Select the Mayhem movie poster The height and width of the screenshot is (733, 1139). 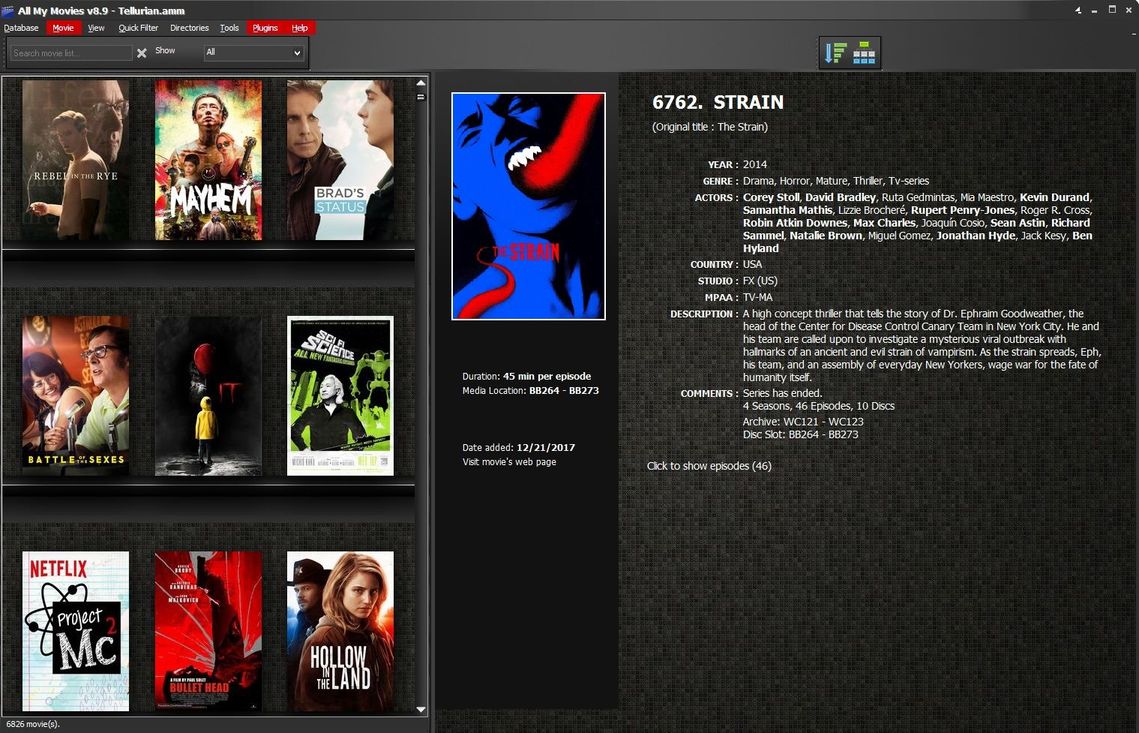click(x=208, y=160)
